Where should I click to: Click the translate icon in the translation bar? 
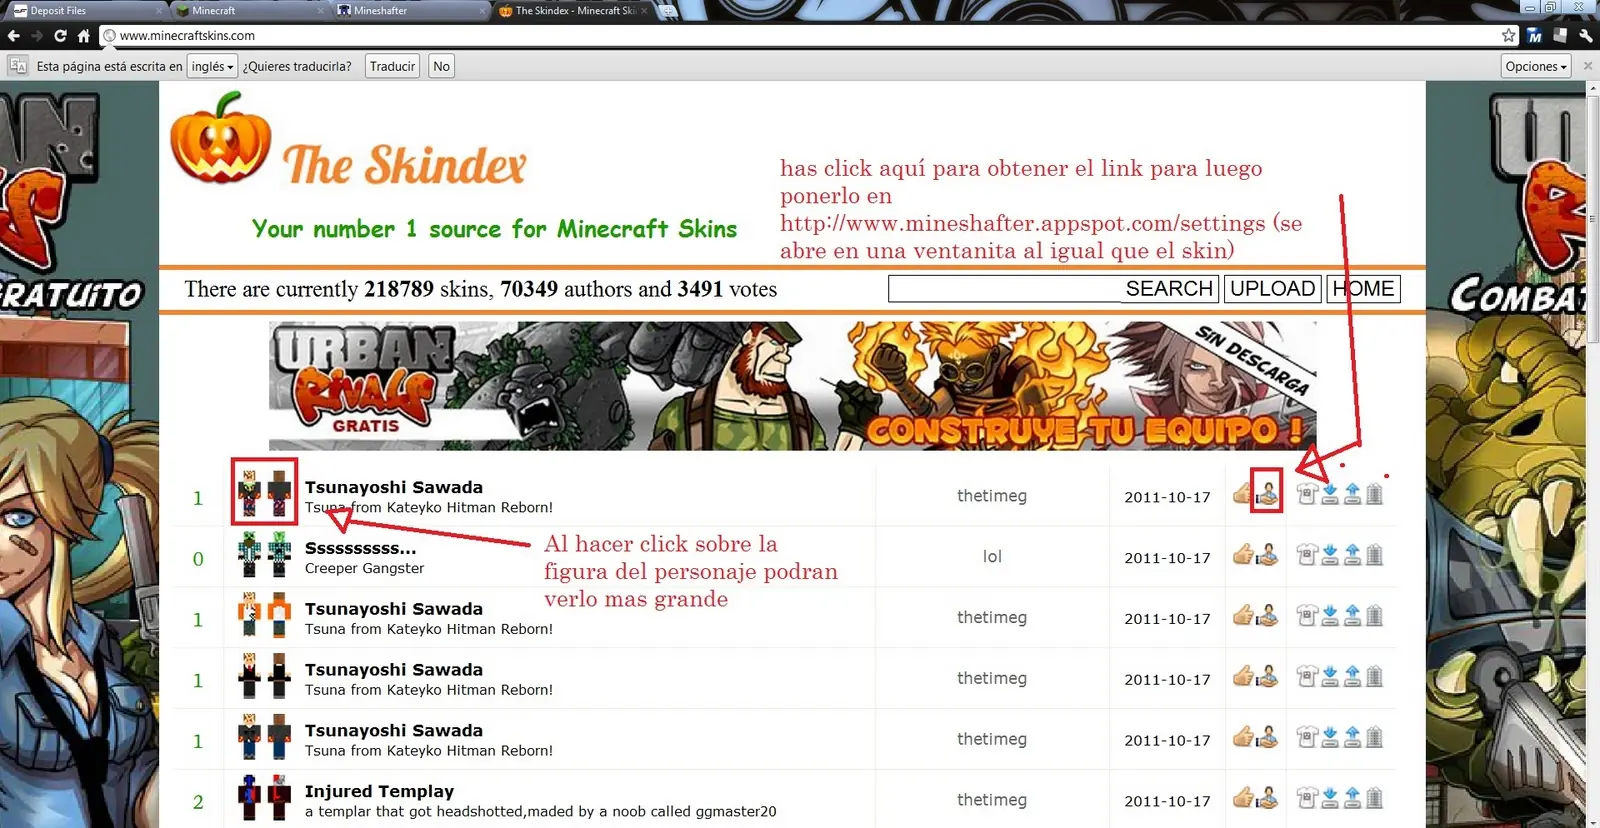click(18, 66)
